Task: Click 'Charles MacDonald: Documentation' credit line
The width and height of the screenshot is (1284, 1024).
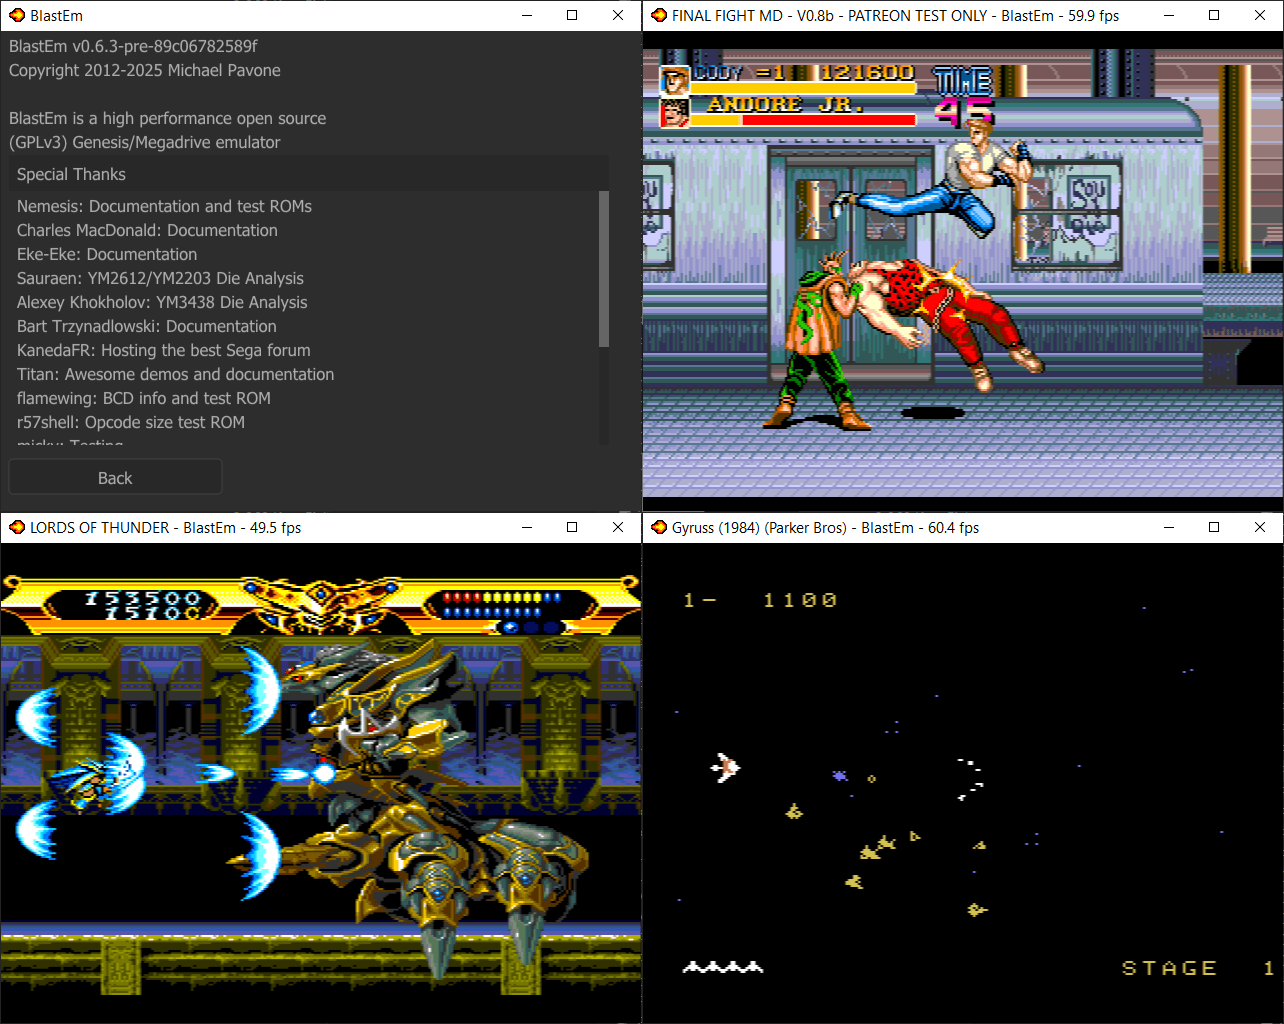Action: (147, 230)
